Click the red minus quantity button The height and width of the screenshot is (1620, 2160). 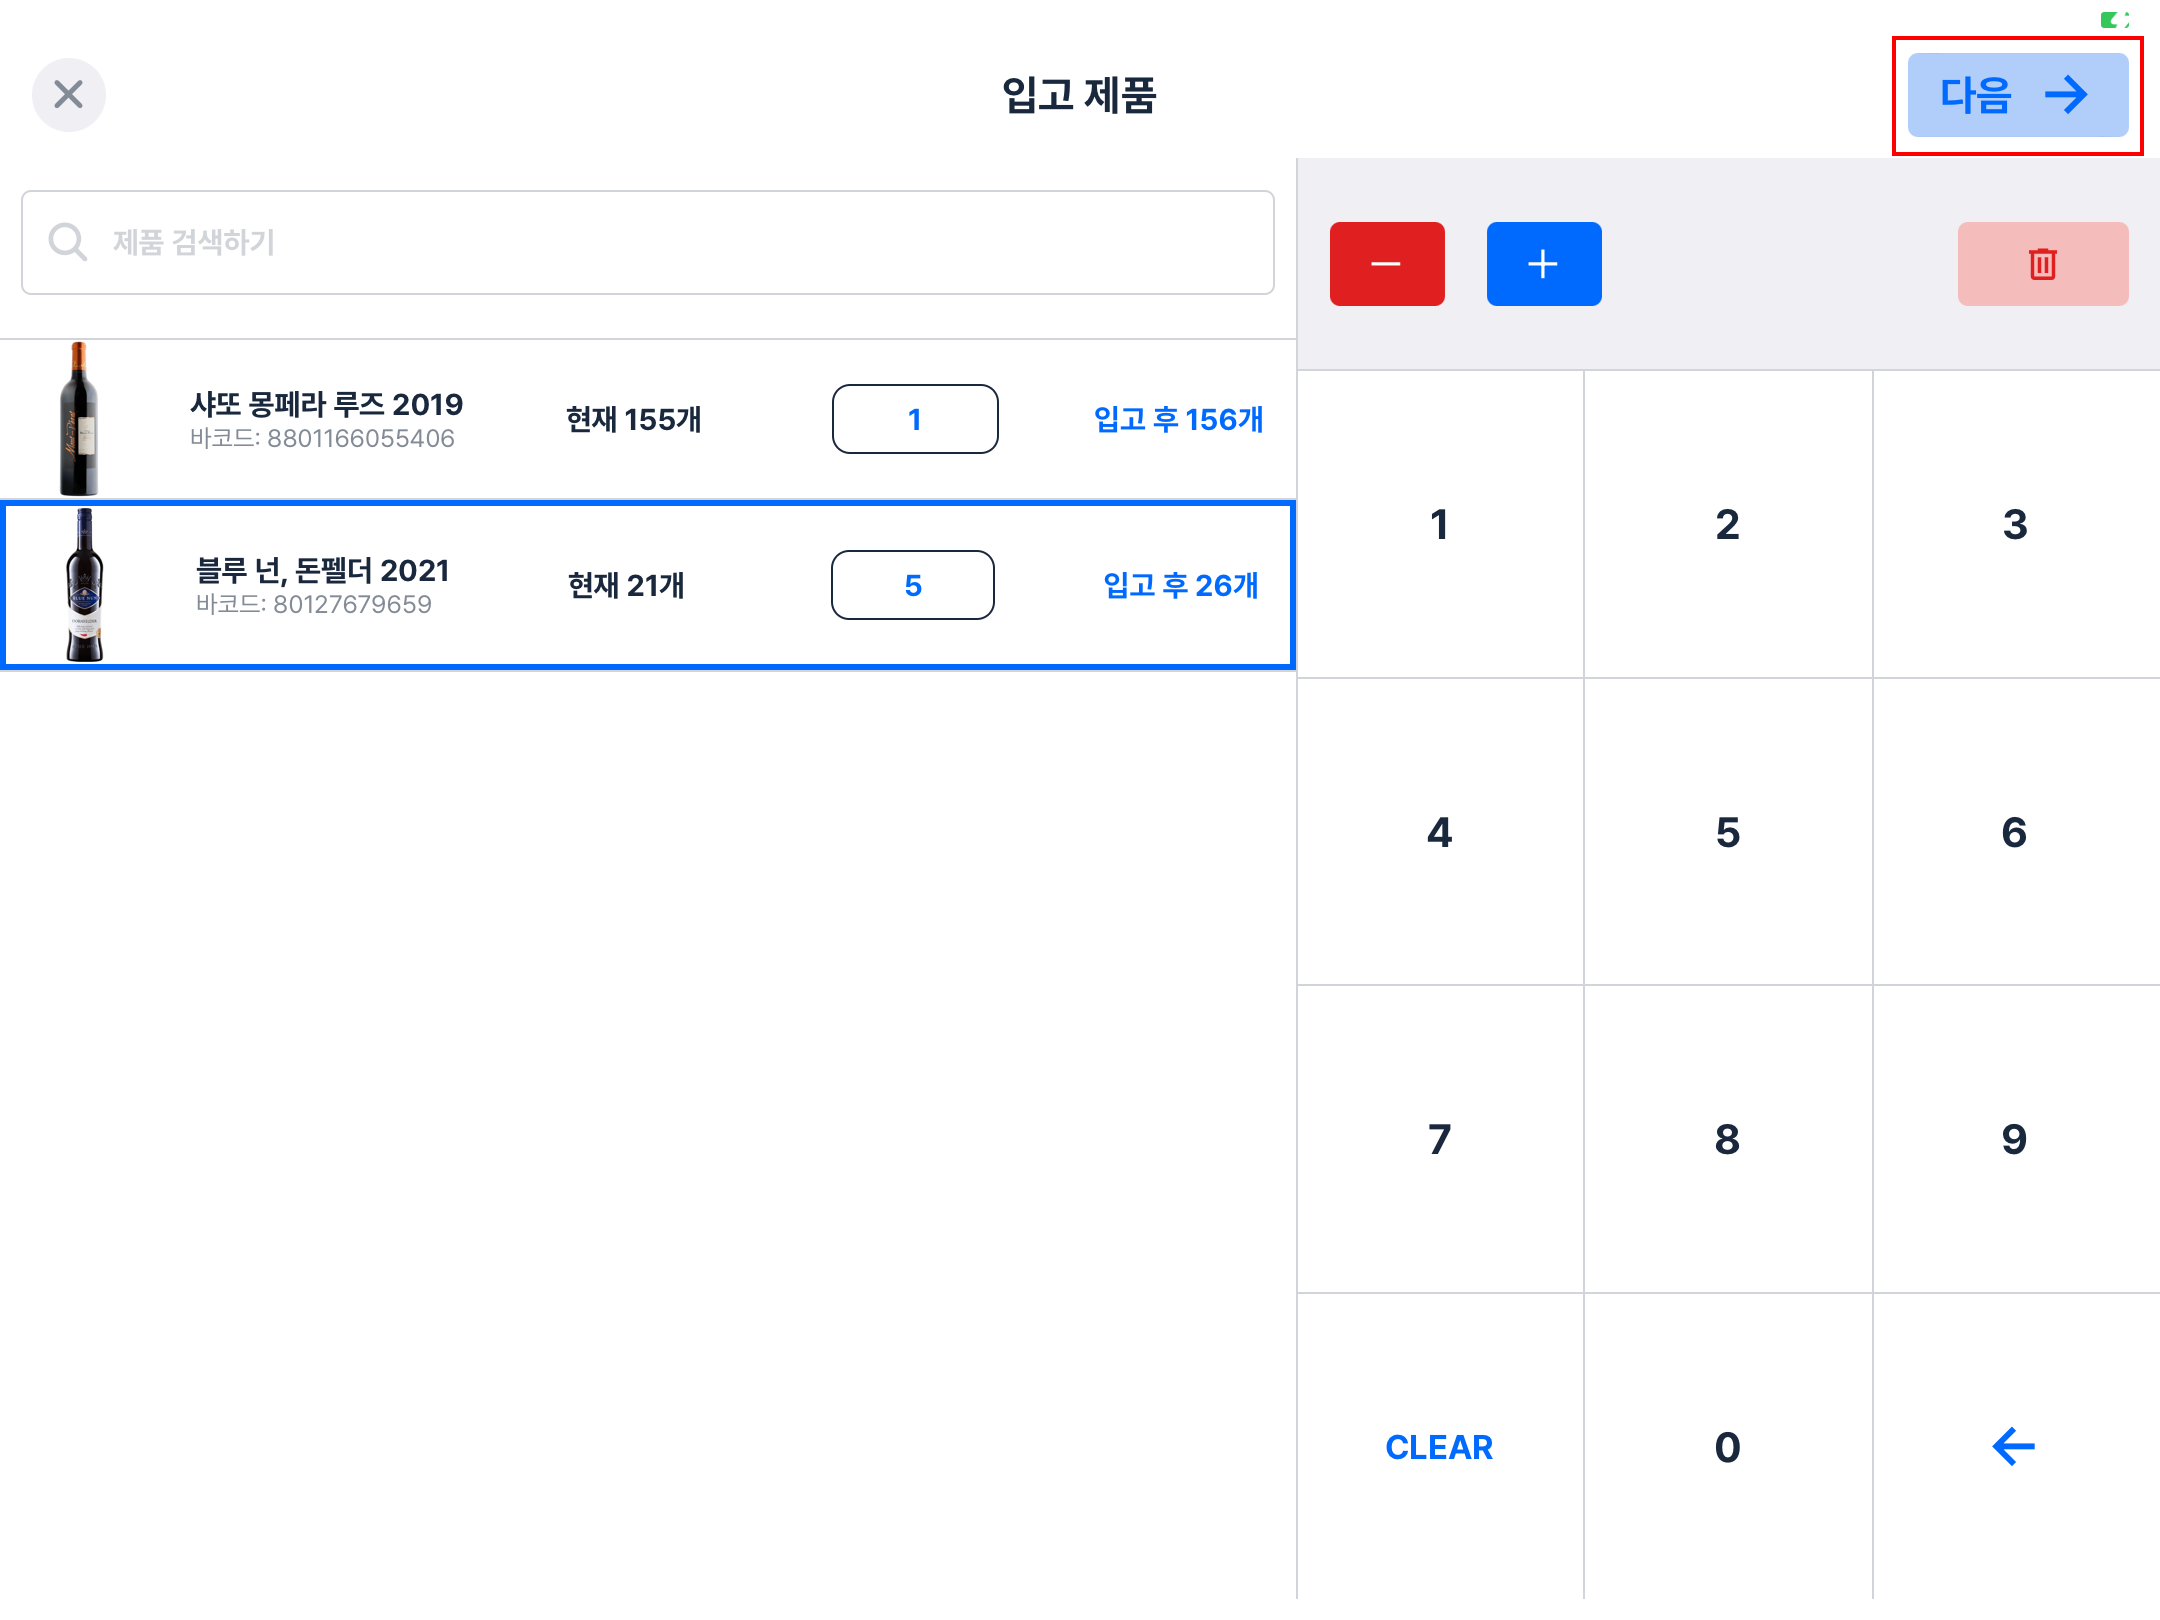(x=1386, y=264)
